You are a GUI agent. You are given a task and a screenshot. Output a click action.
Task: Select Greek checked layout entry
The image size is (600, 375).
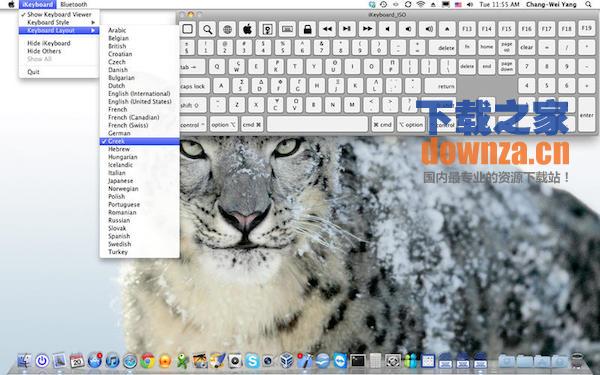(139, 141)
